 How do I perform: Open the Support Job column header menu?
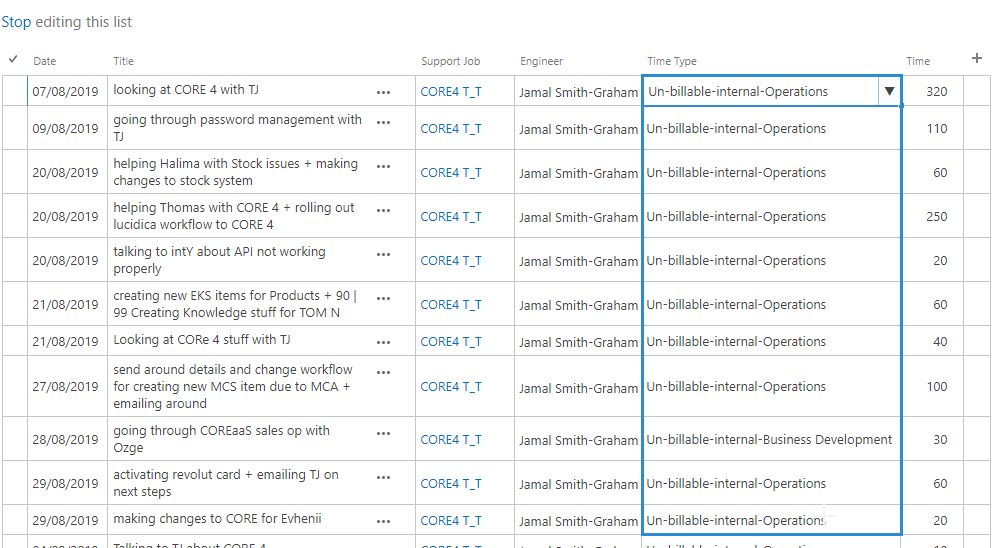click(450, 61)
